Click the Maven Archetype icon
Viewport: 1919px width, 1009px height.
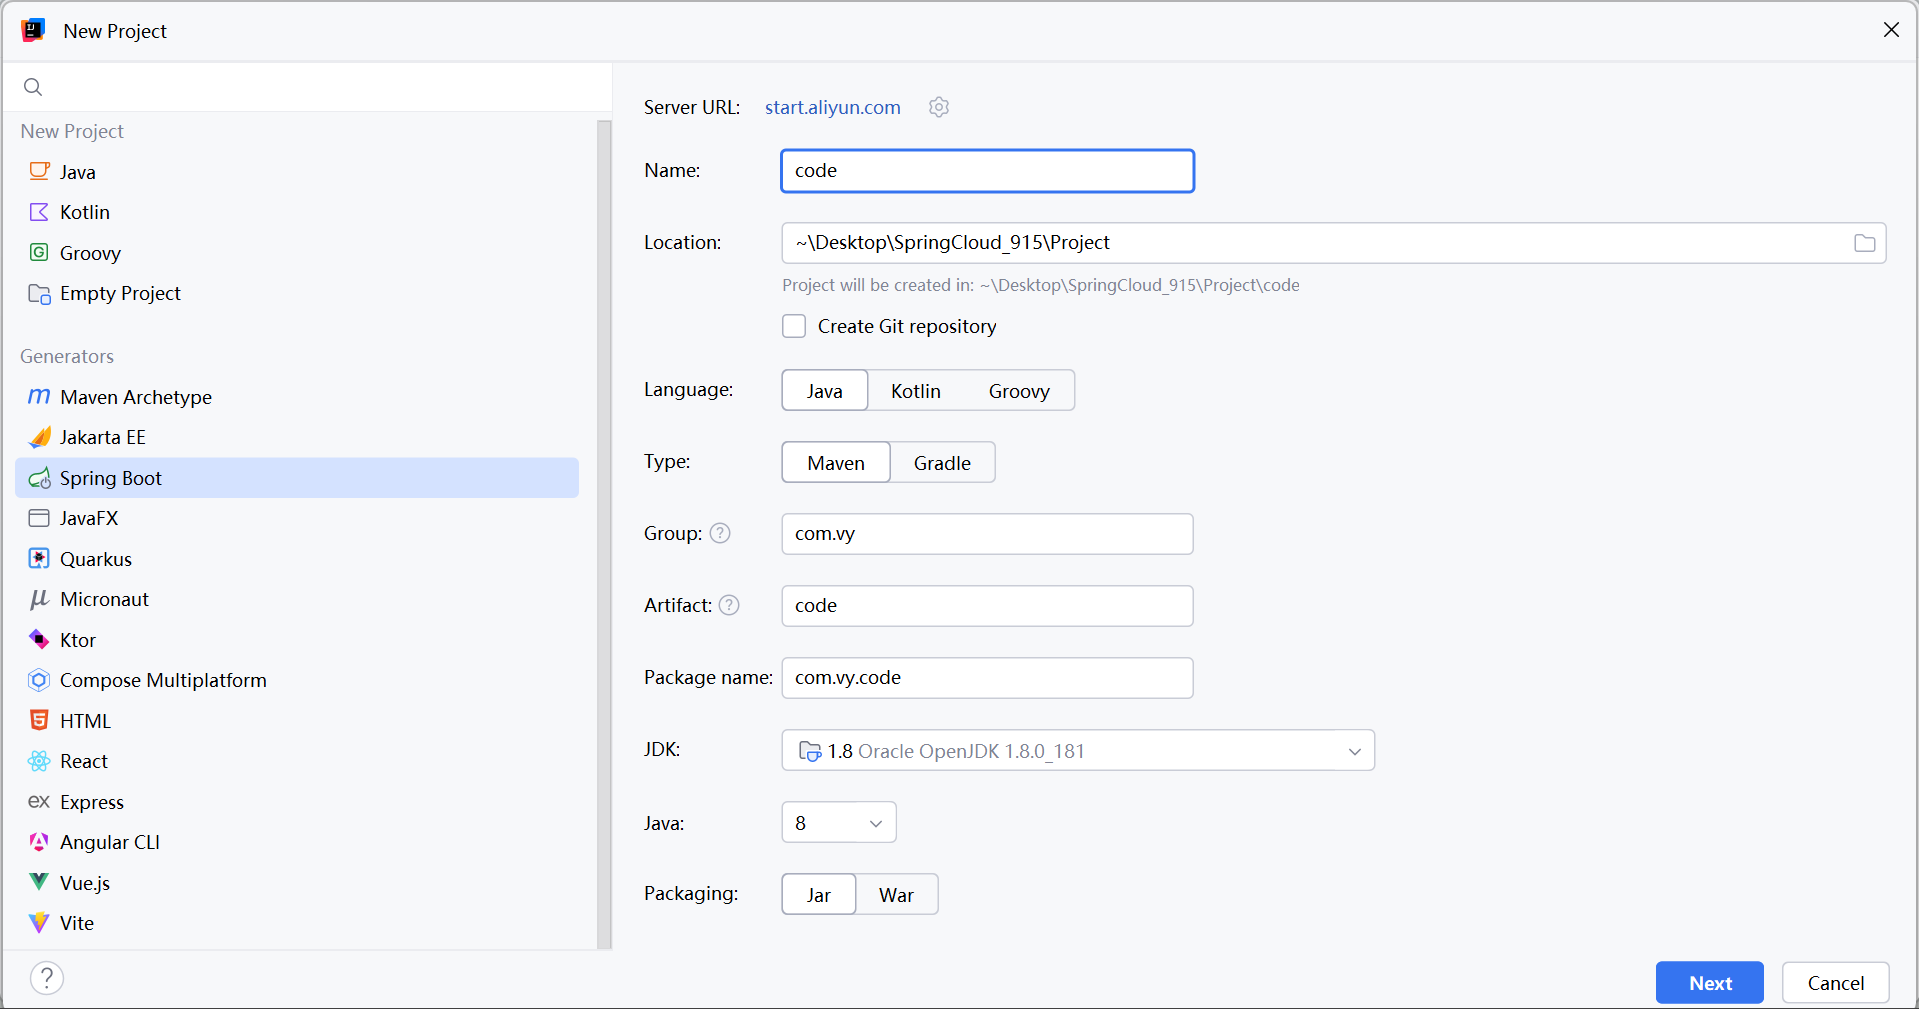pyautogui.click(x=39, y=397)
